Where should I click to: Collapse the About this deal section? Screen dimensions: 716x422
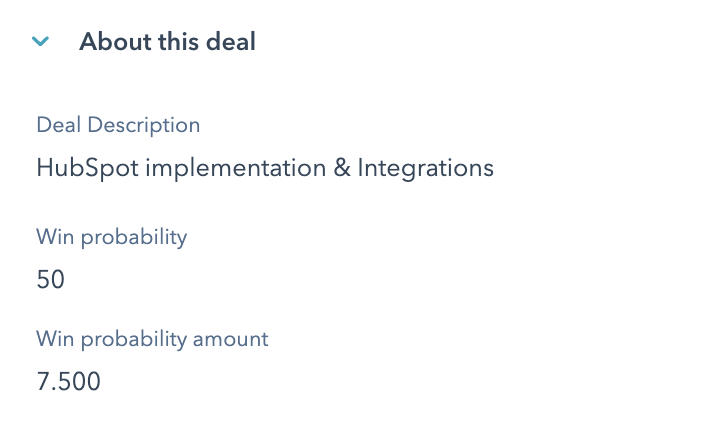41,42
